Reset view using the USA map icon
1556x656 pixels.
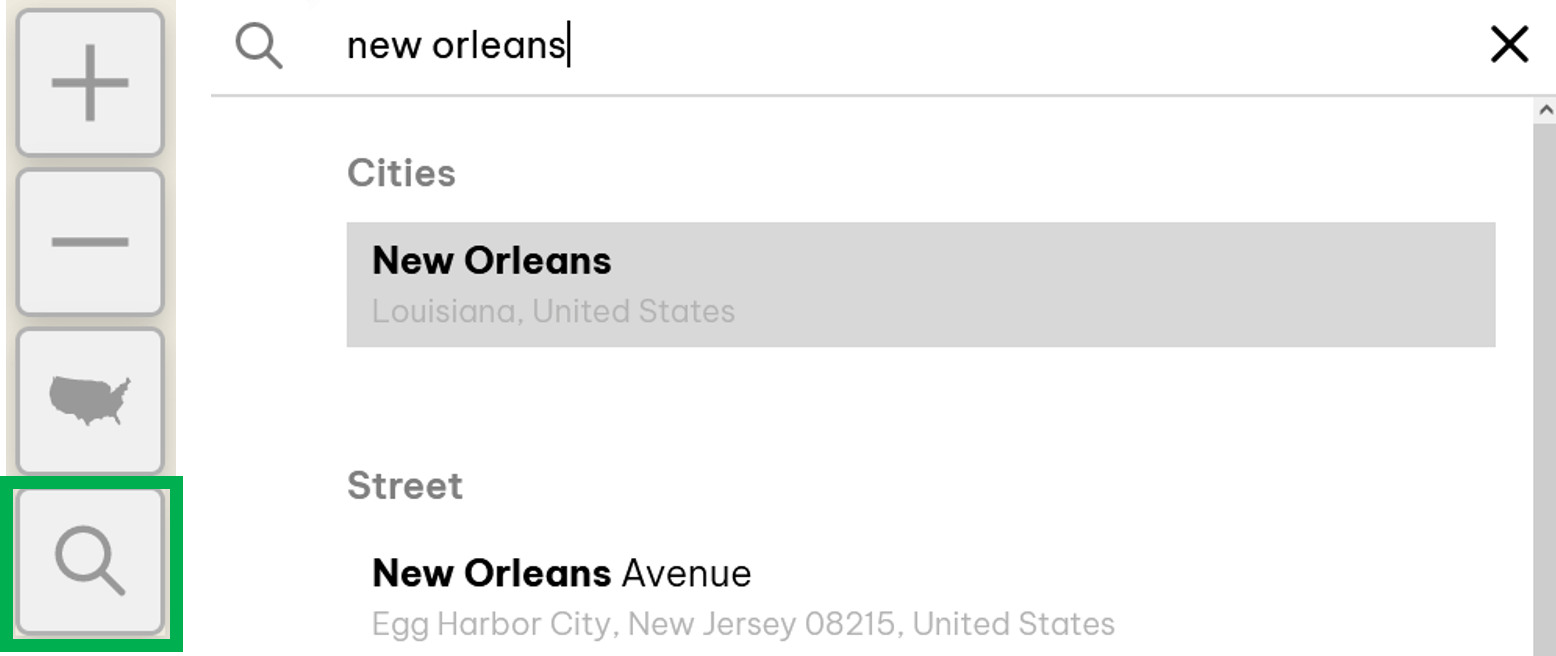(x=90, y=400)
